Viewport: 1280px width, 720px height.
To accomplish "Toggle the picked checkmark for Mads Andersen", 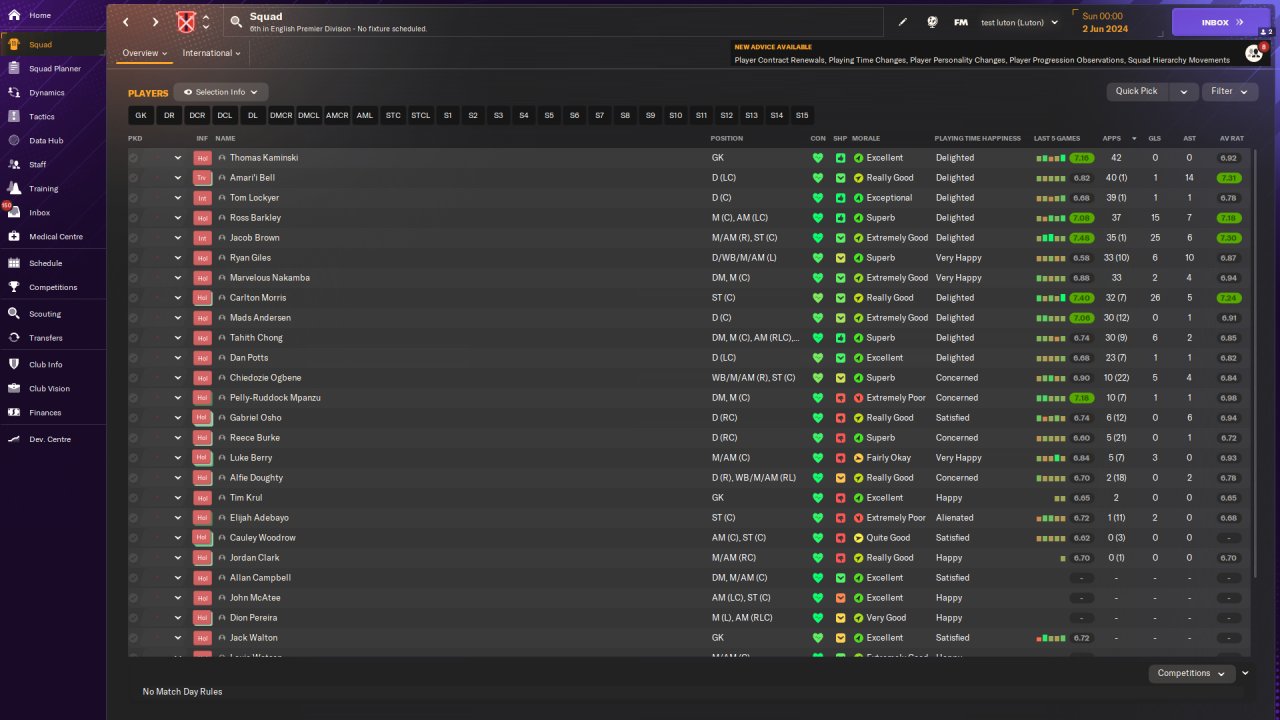I will point(134,318).
